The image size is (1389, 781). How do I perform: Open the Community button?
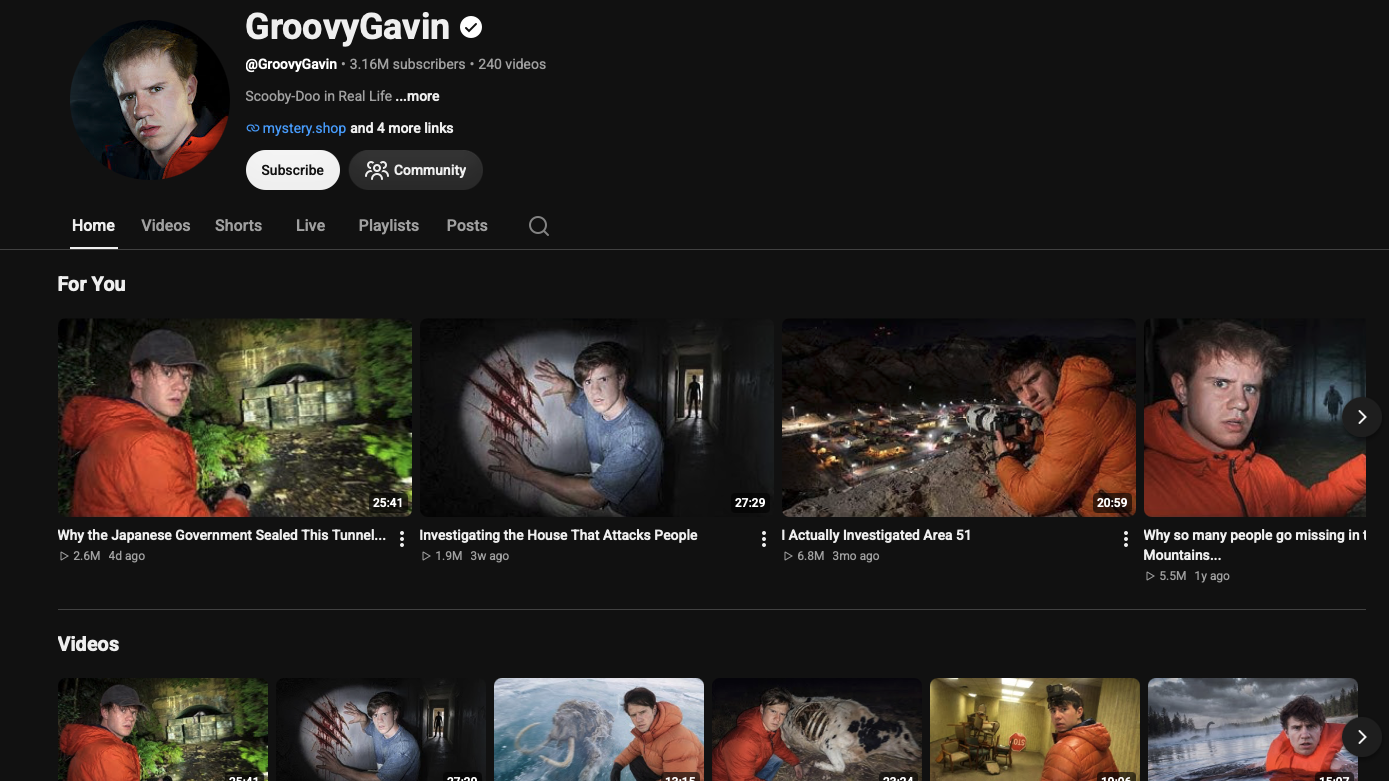416,170
